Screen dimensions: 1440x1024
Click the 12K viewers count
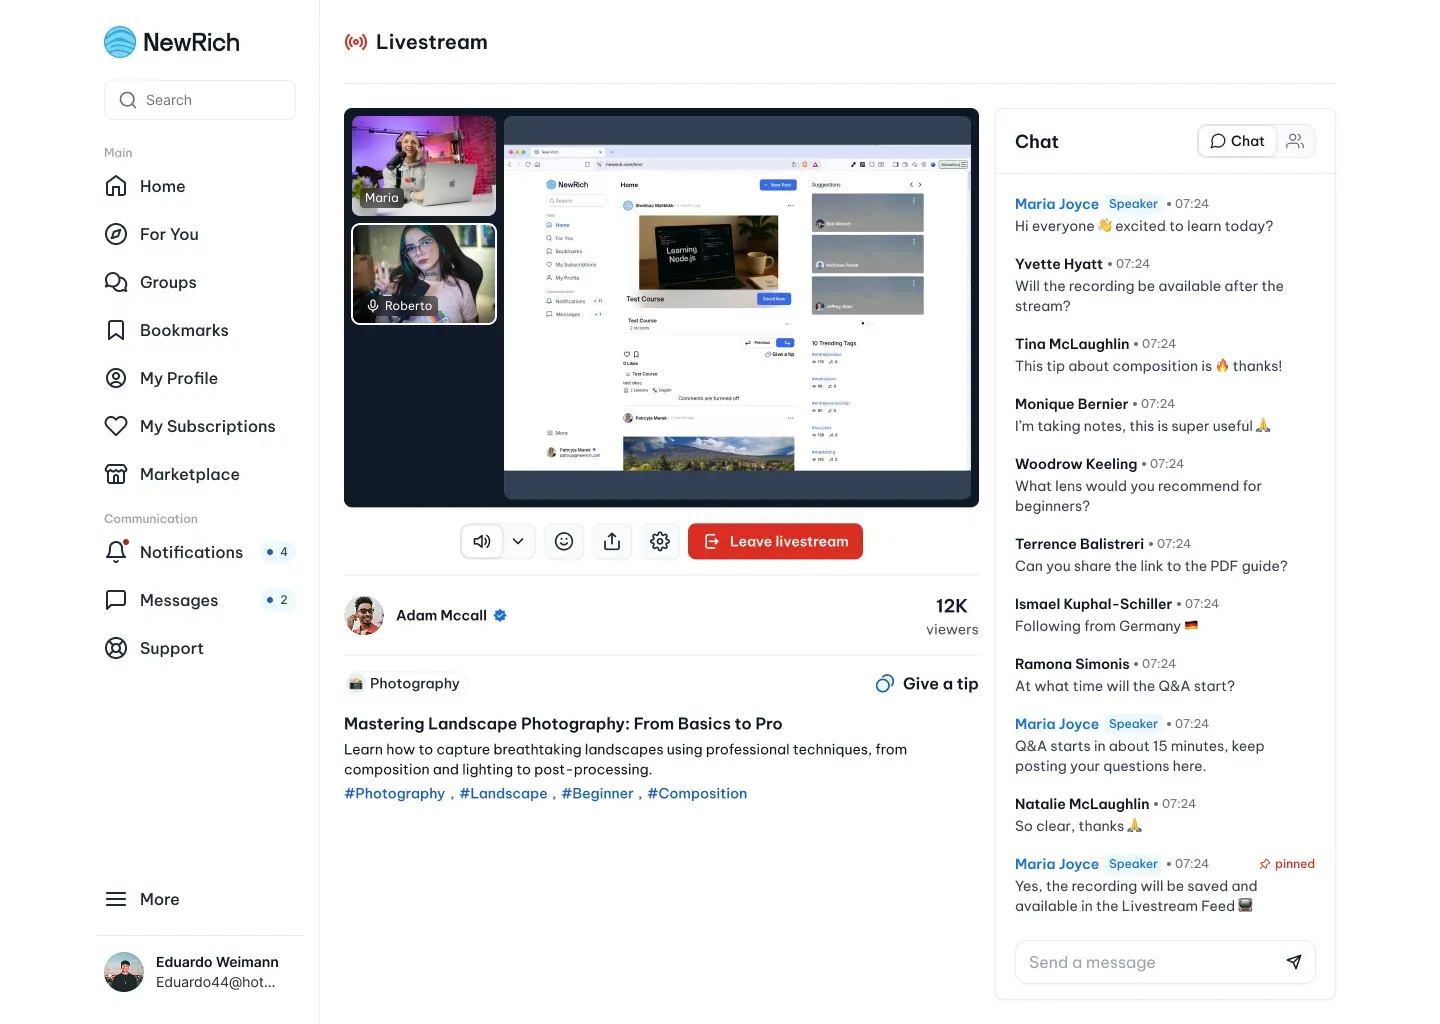(952, 616)
